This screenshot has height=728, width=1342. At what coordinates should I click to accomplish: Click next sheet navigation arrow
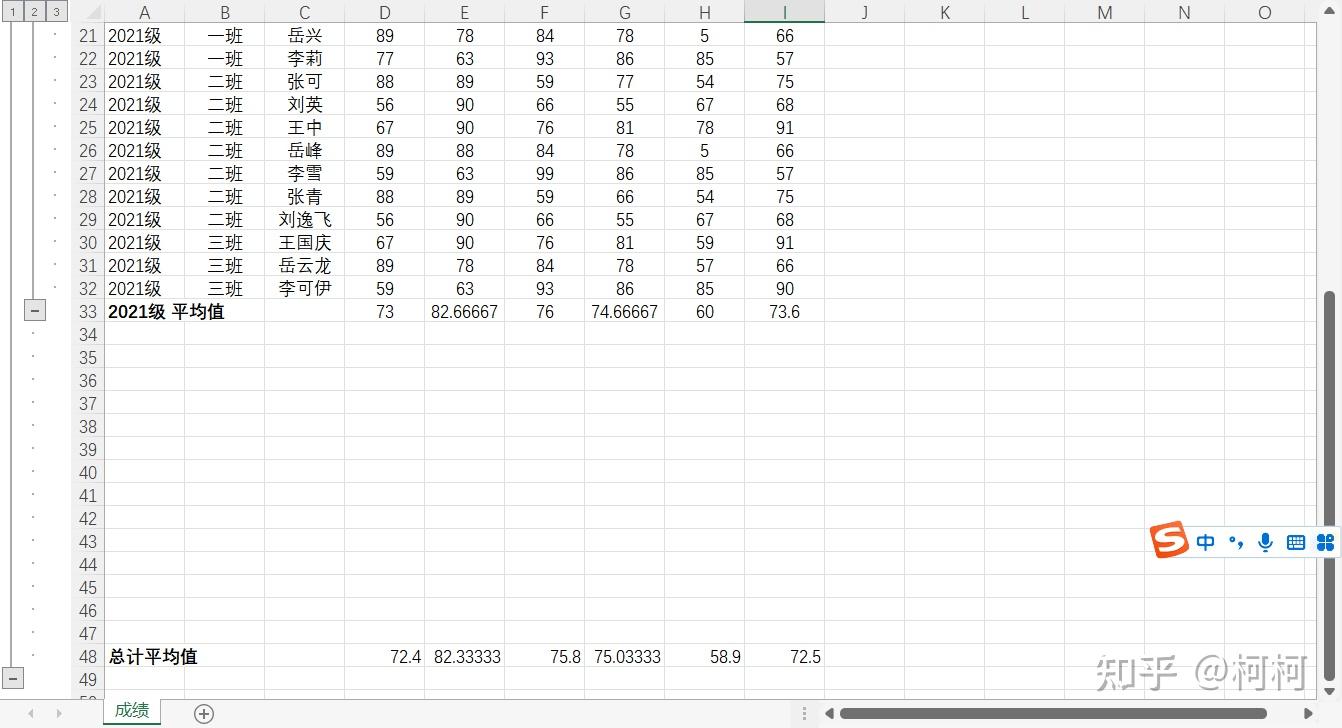point(59,713)
